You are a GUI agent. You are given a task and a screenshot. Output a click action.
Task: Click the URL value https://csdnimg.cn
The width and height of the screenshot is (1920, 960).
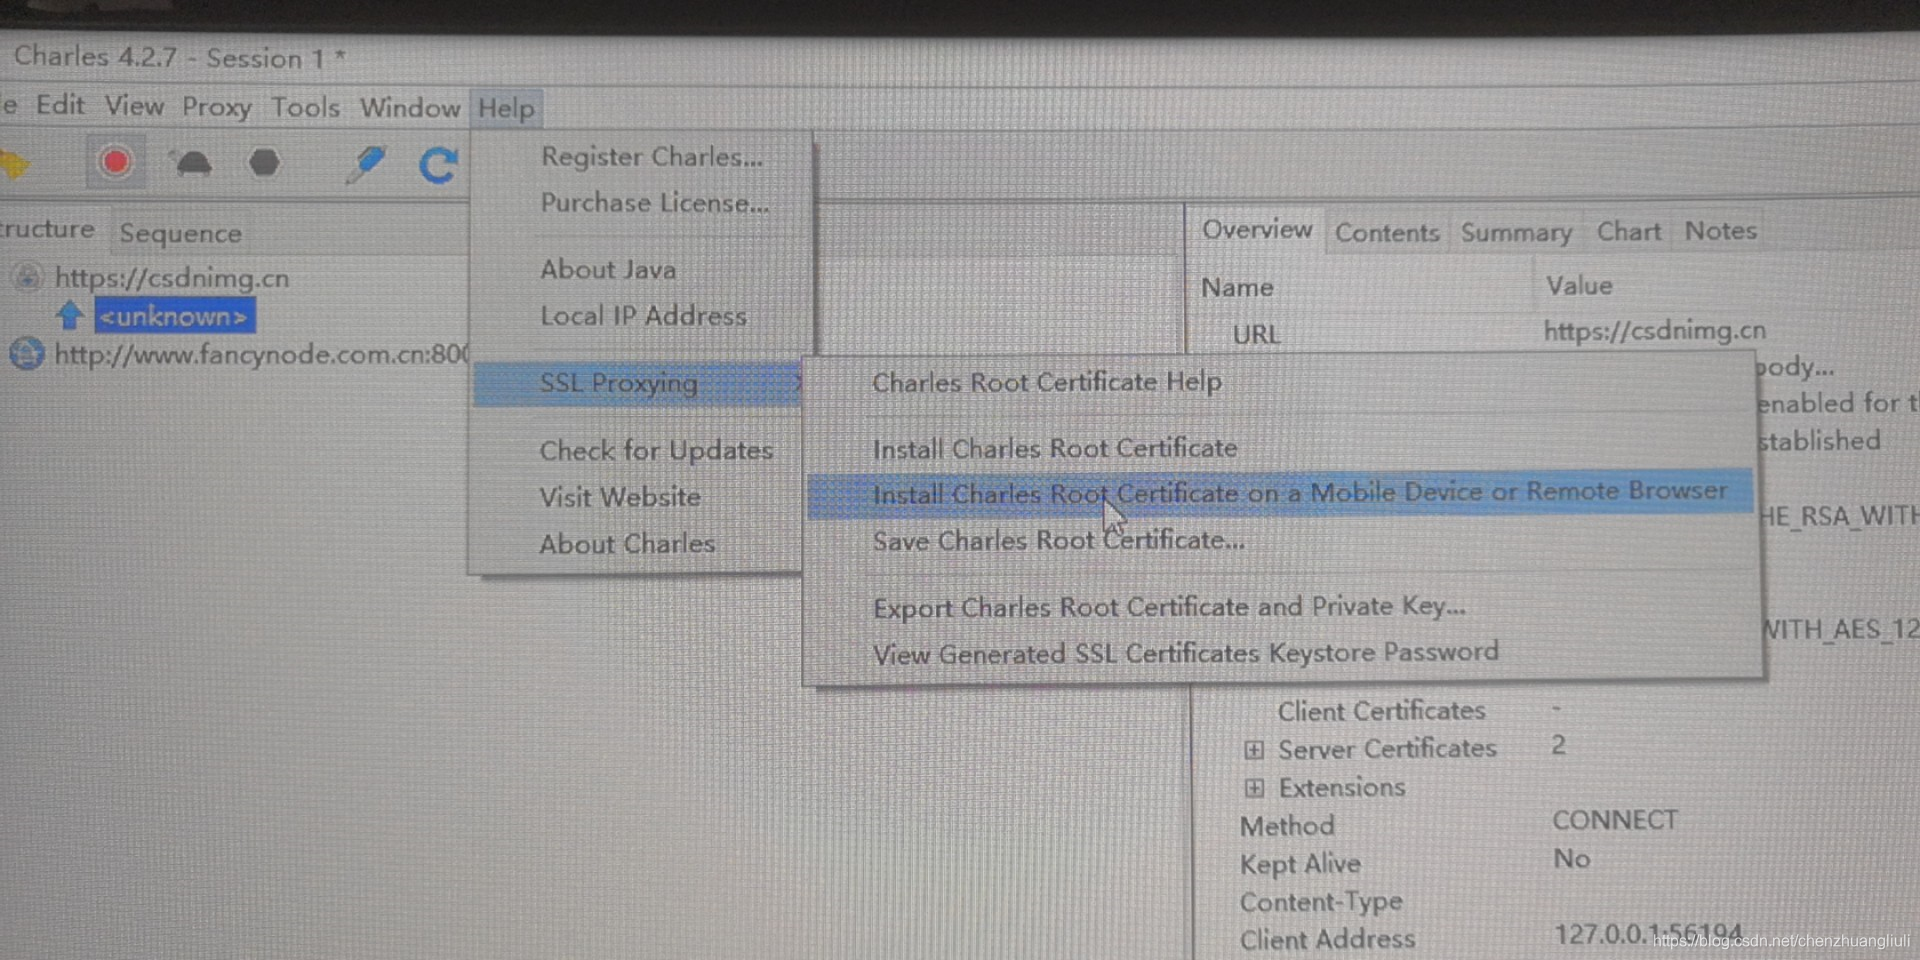click(x=1655, y=330)
